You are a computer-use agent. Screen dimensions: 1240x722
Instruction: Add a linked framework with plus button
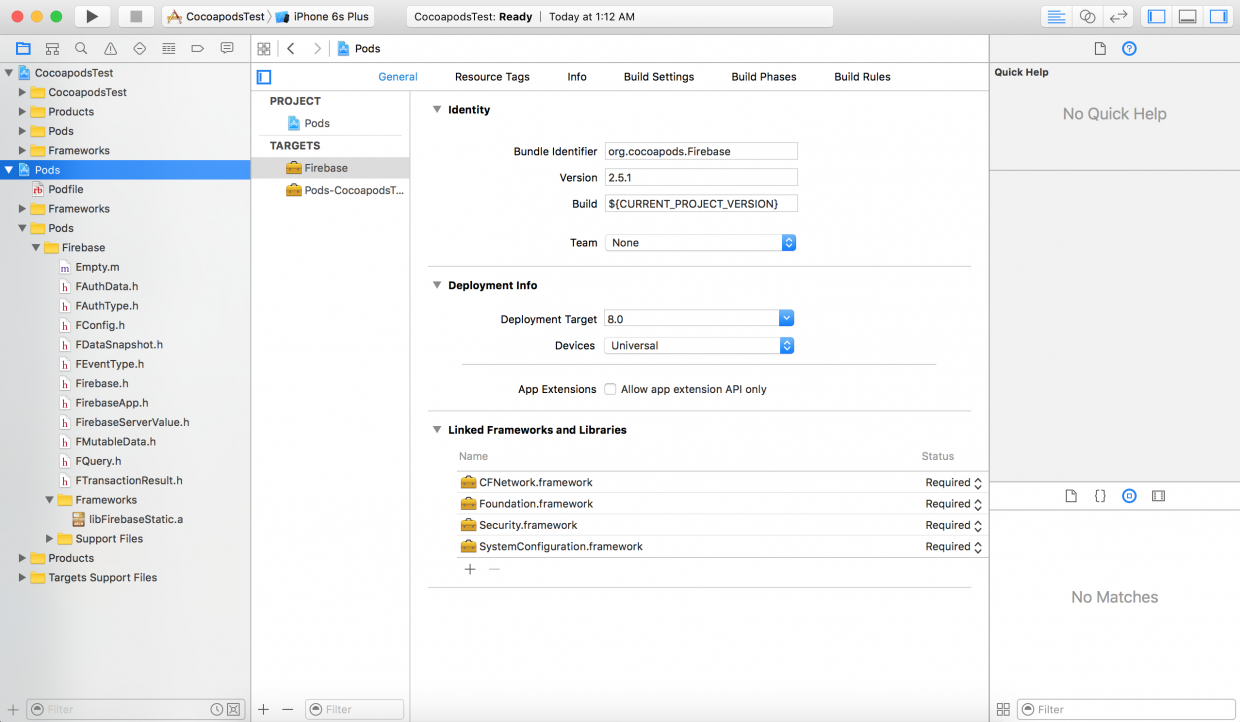tap(470, 569)
